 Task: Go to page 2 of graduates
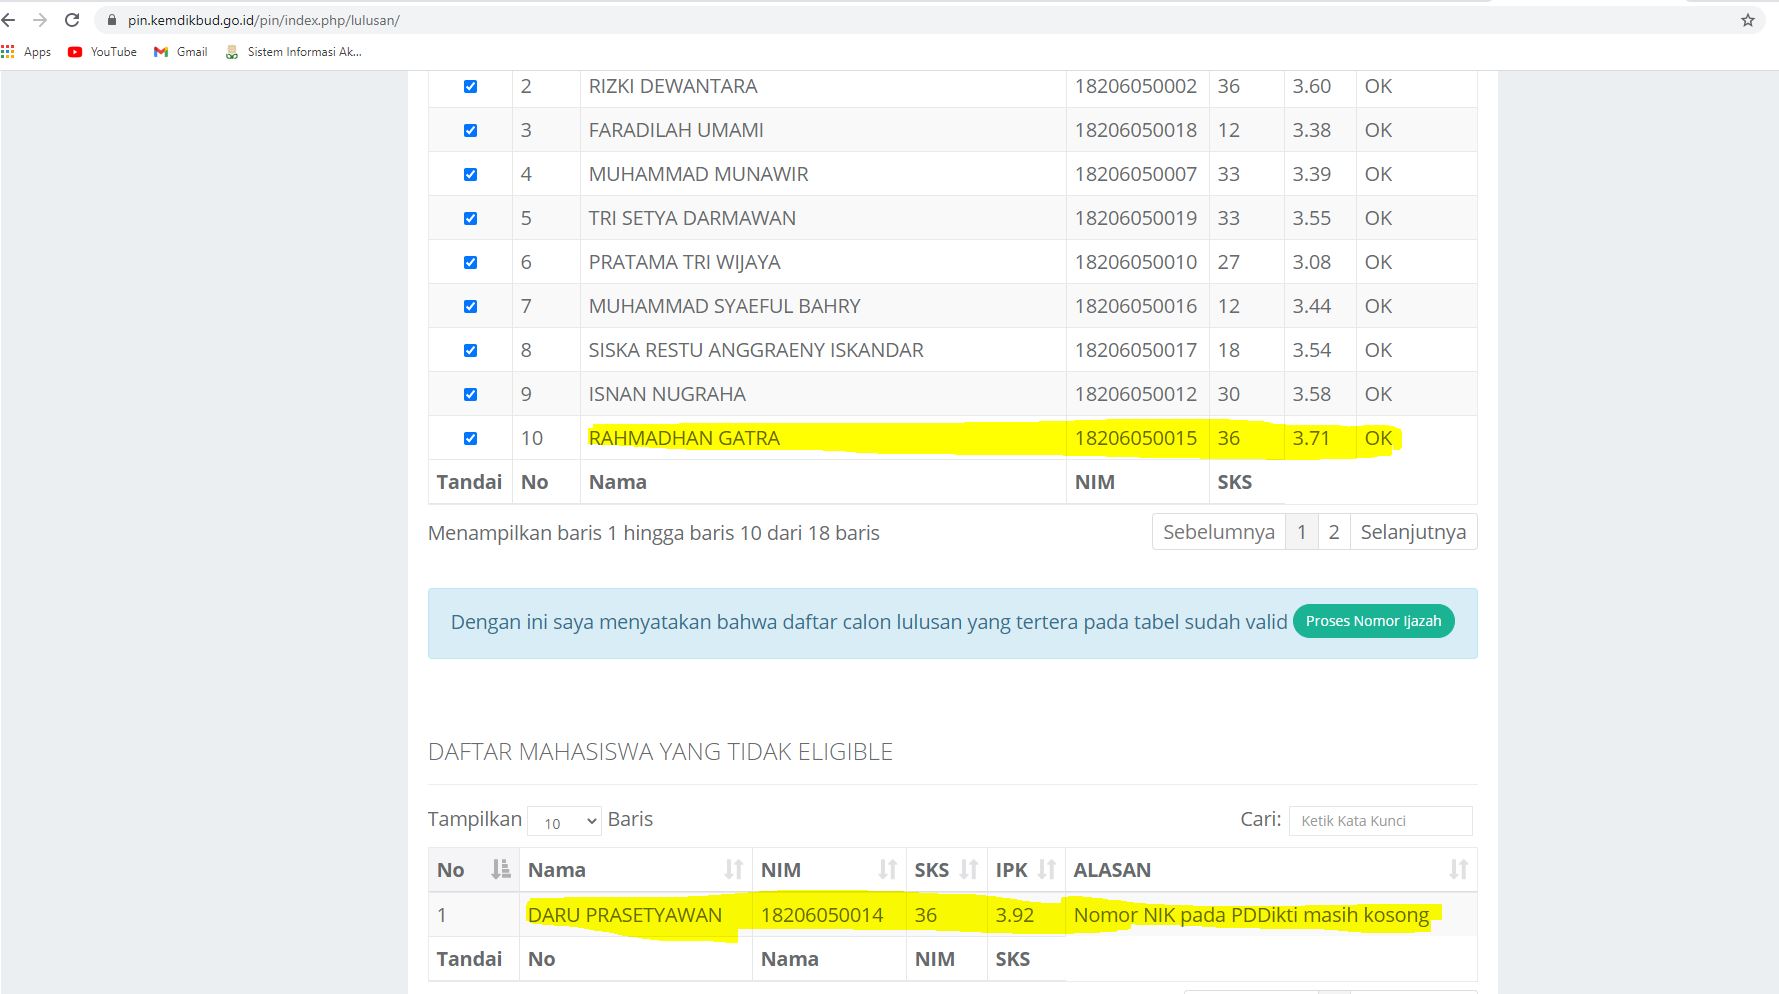1333,532
